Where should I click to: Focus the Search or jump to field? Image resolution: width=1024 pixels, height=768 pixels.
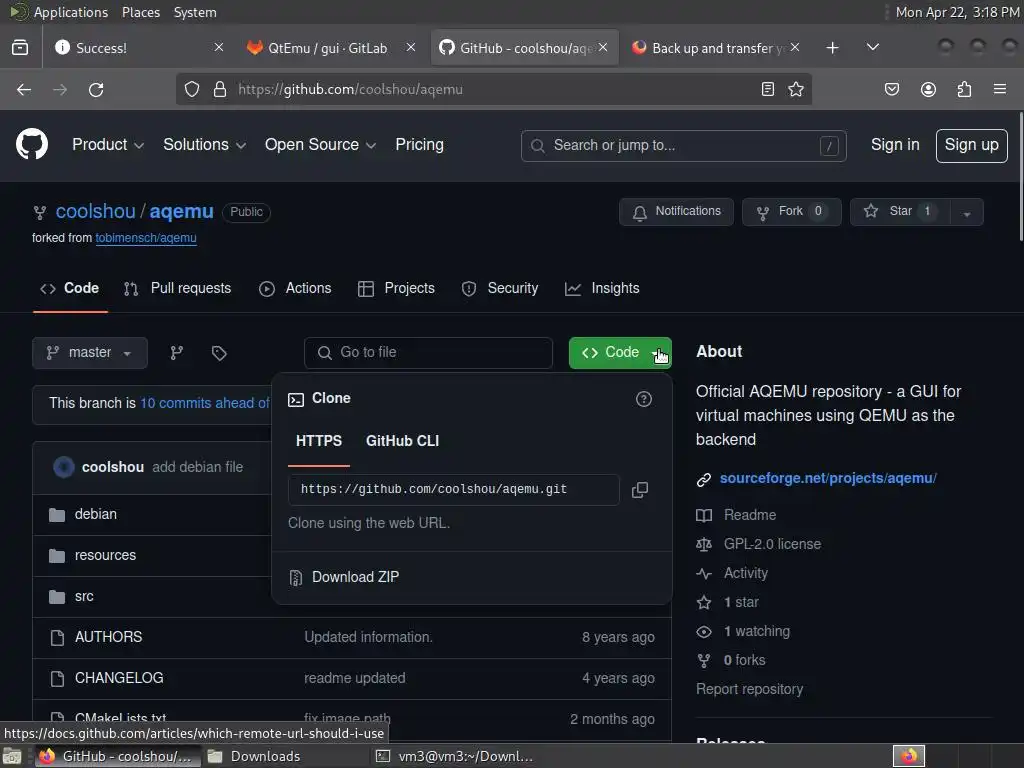tap(684, 145)
